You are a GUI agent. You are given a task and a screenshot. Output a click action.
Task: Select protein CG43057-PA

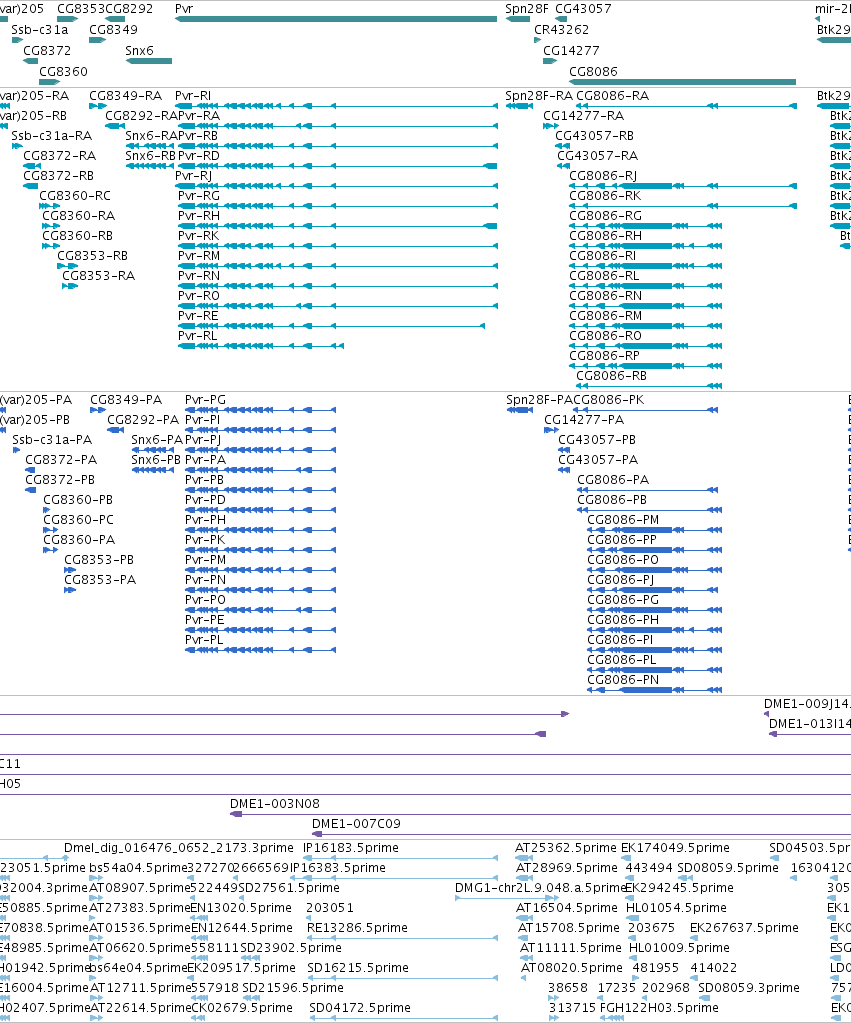pyautogui.click(x=598, y=460)
